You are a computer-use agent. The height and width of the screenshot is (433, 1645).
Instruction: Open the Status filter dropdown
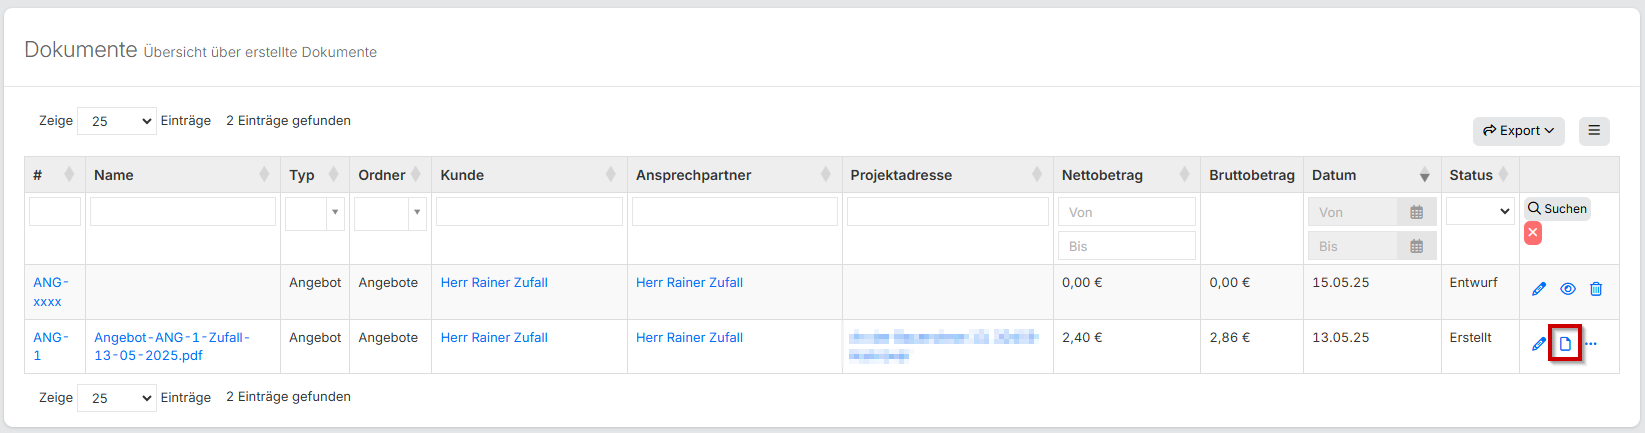(x=1480, y=211)
